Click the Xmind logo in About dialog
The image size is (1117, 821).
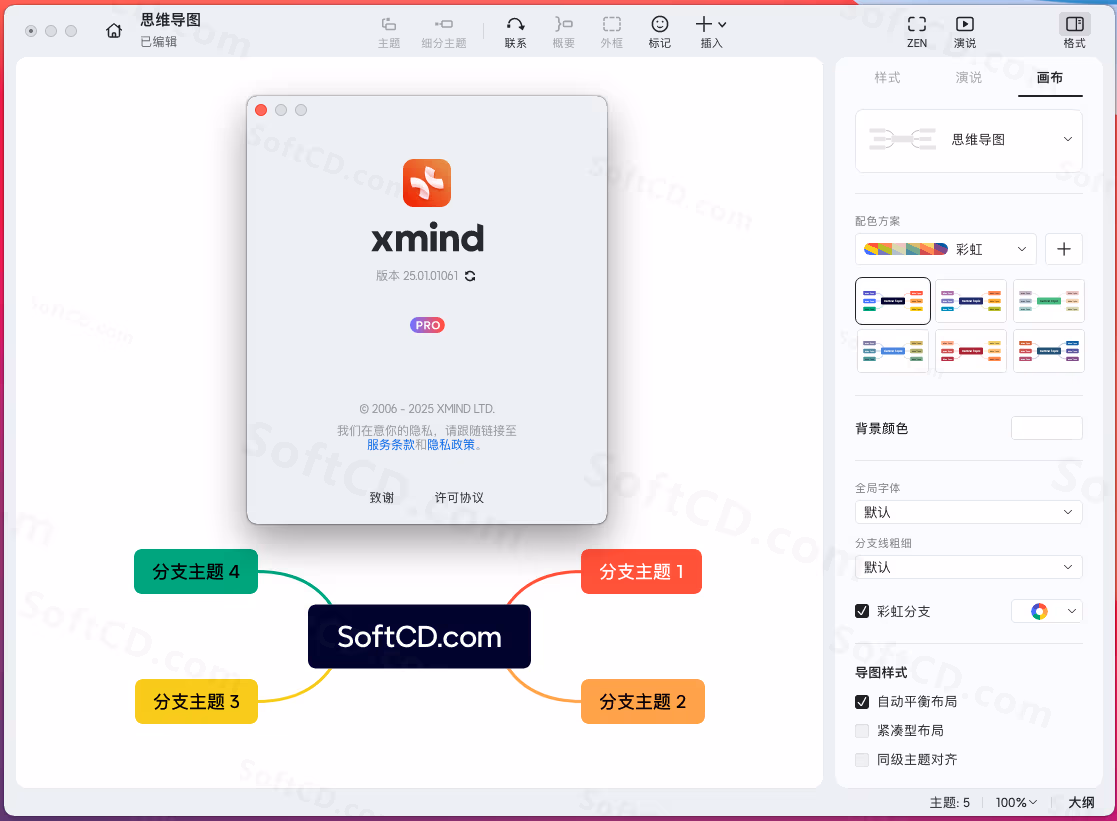click(x=427, y=183)
